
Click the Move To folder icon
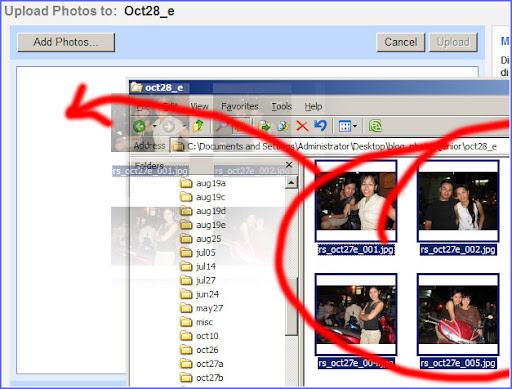pos(264,126)
